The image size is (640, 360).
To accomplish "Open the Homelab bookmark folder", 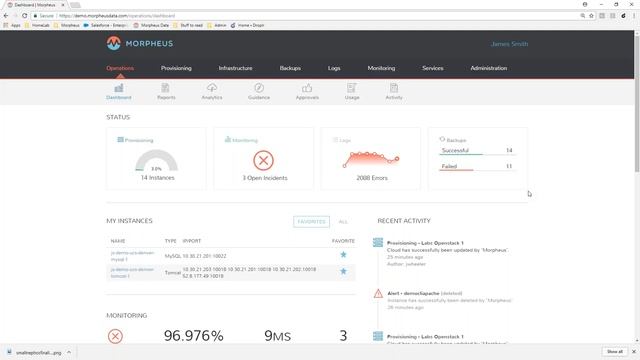I will (37, 25).
